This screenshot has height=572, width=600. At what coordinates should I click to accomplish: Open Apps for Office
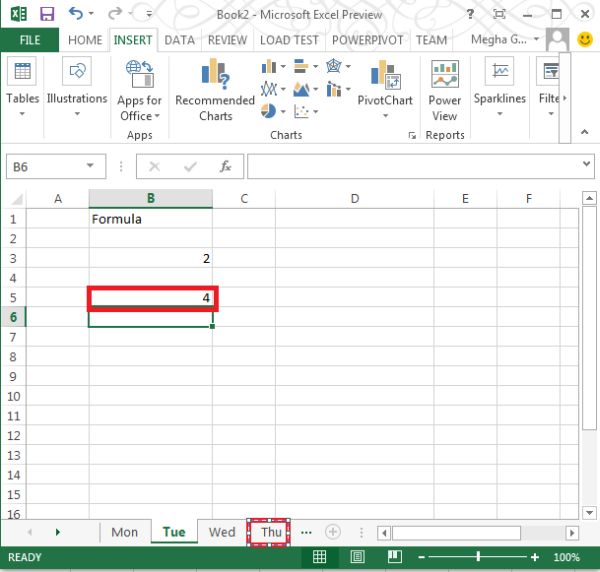pyautogui.click(x=139, y=91)
